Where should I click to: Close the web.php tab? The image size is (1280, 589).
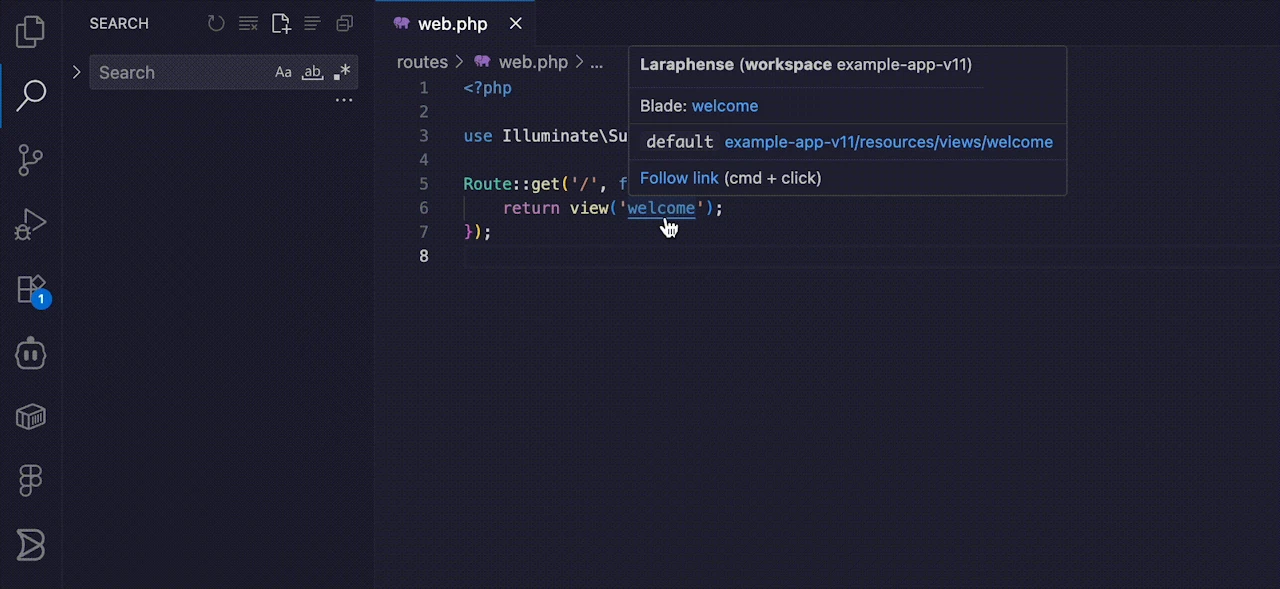pyautogui.click(x=516, y=23)
